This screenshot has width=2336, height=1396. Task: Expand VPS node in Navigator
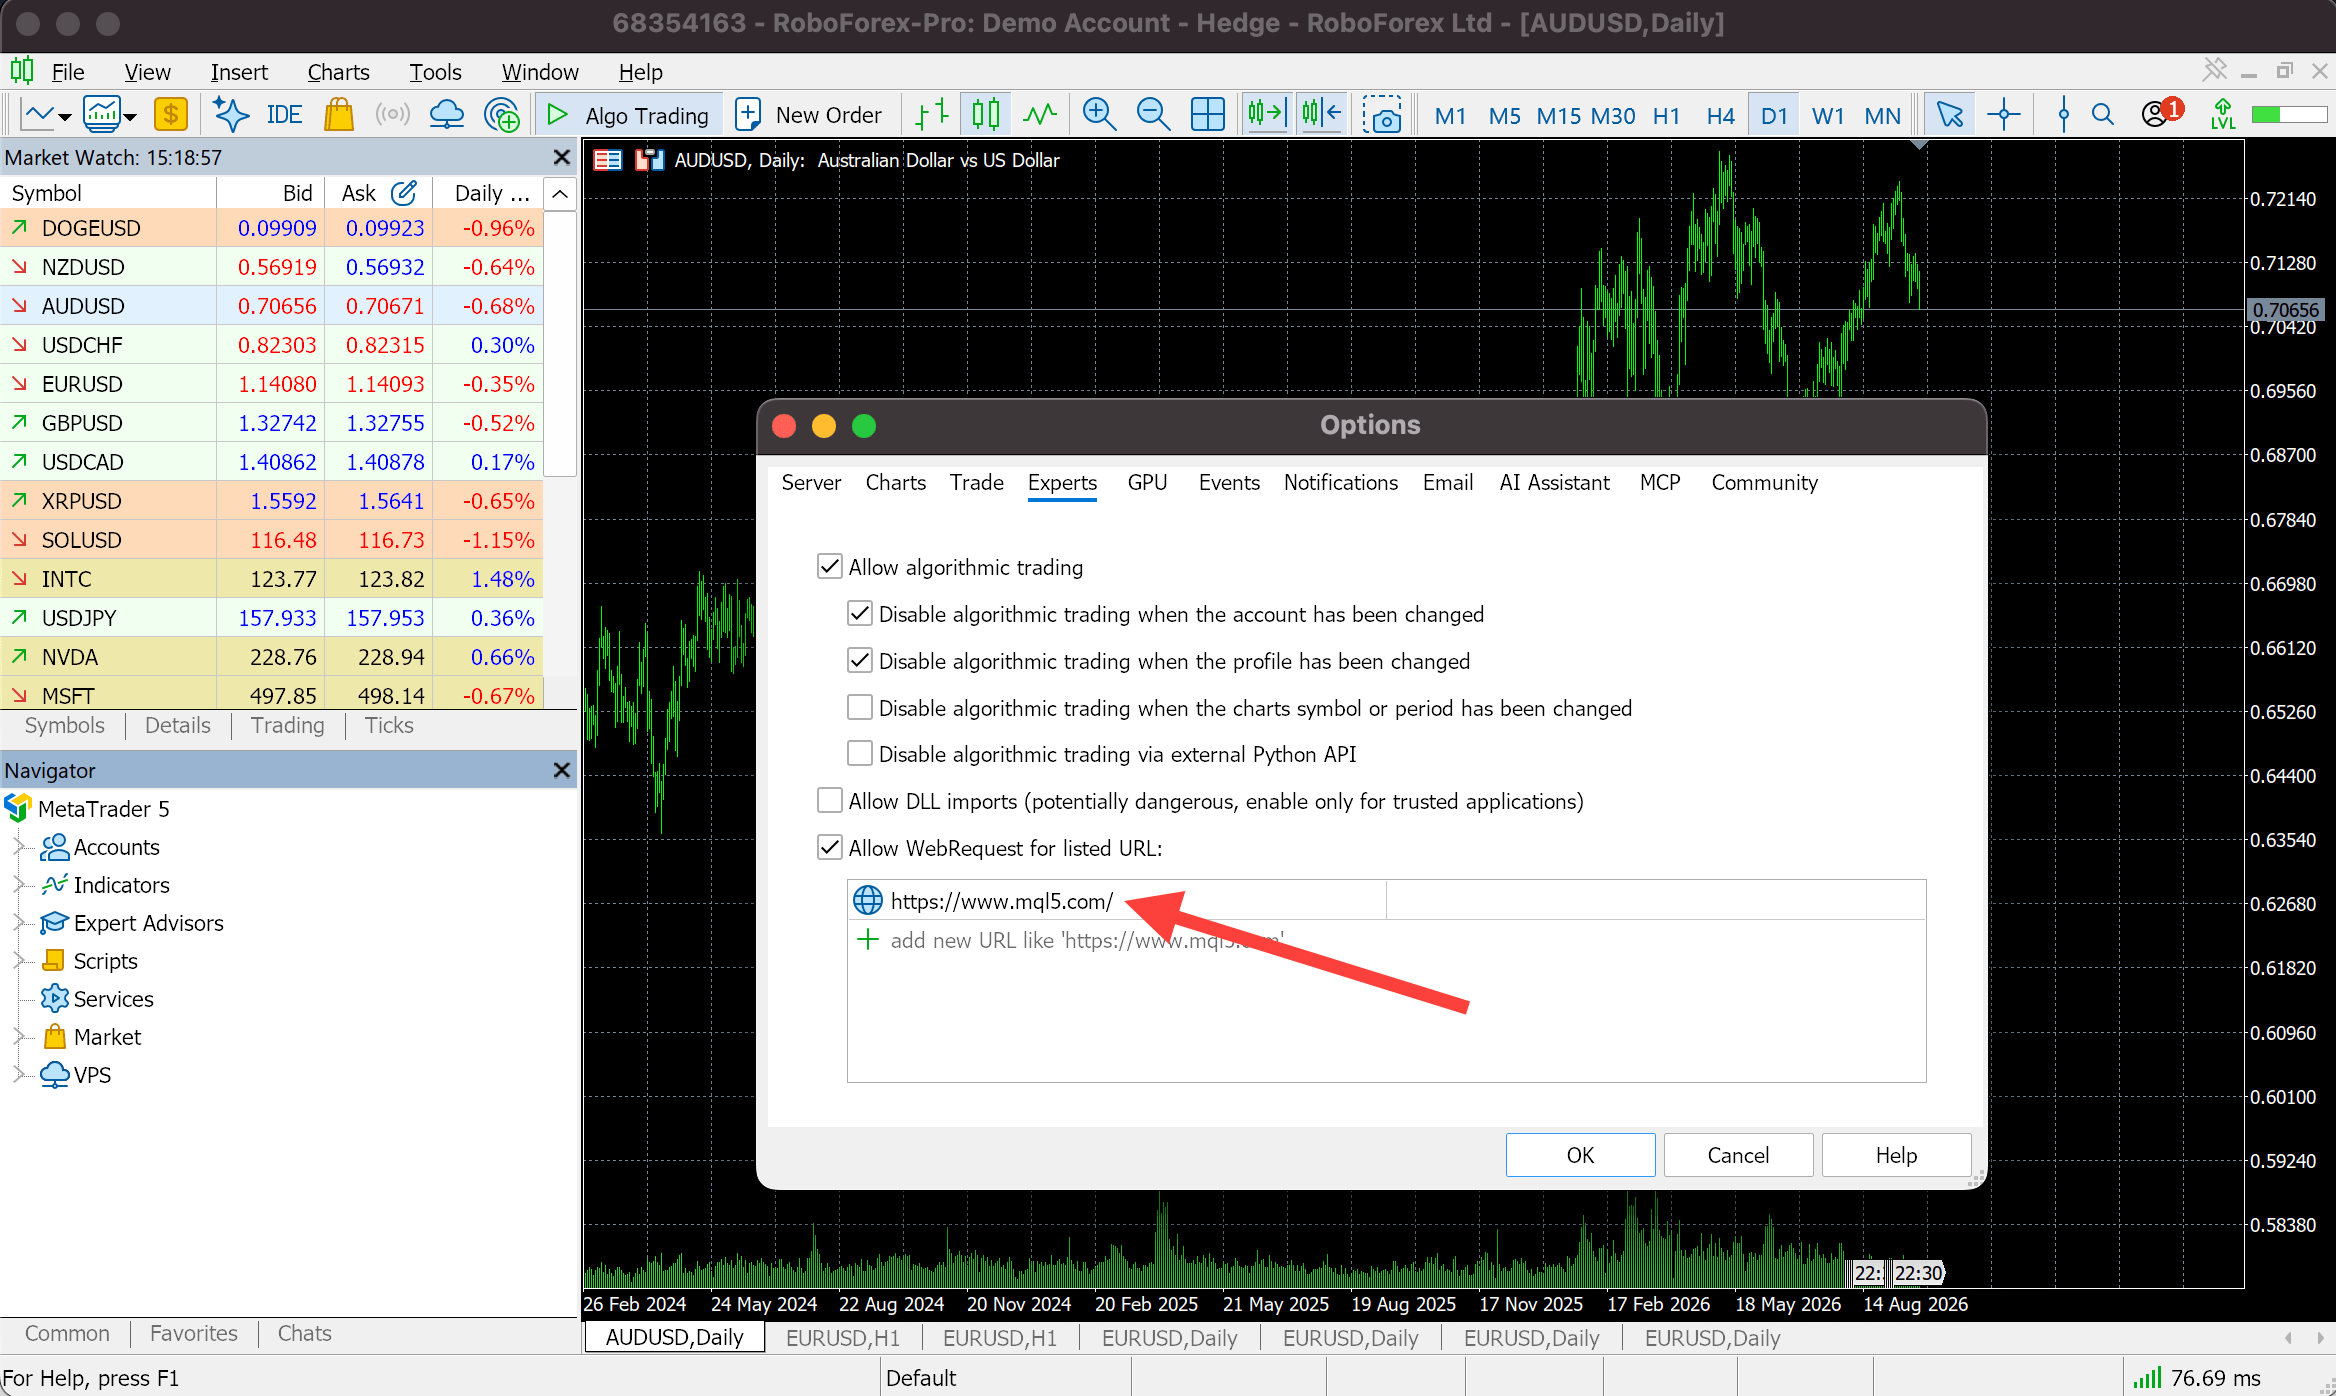tap(18, 1075)
